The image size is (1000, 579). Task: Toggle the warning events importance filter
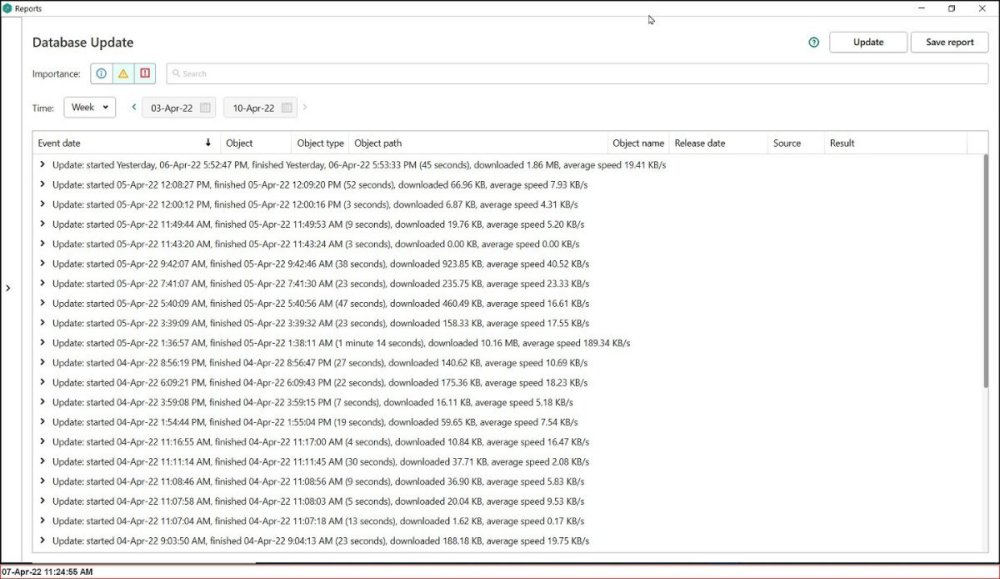[123, 73]
